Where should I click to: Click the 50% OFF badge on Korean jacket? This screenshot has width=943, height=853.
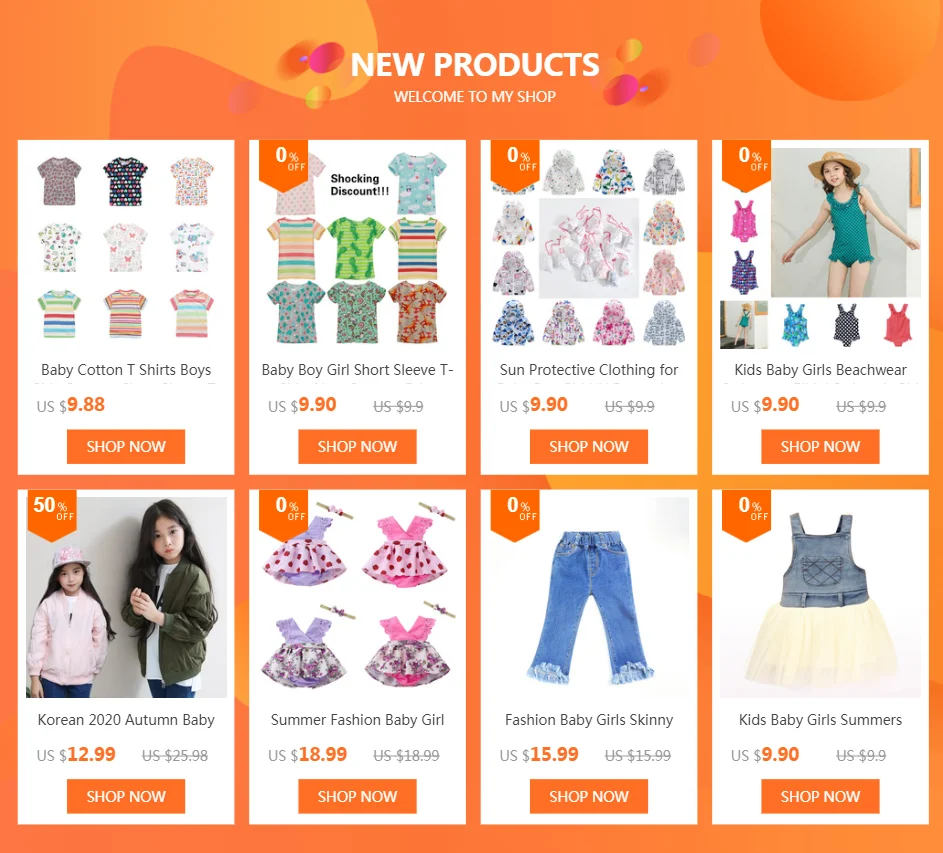pos(52,515)
